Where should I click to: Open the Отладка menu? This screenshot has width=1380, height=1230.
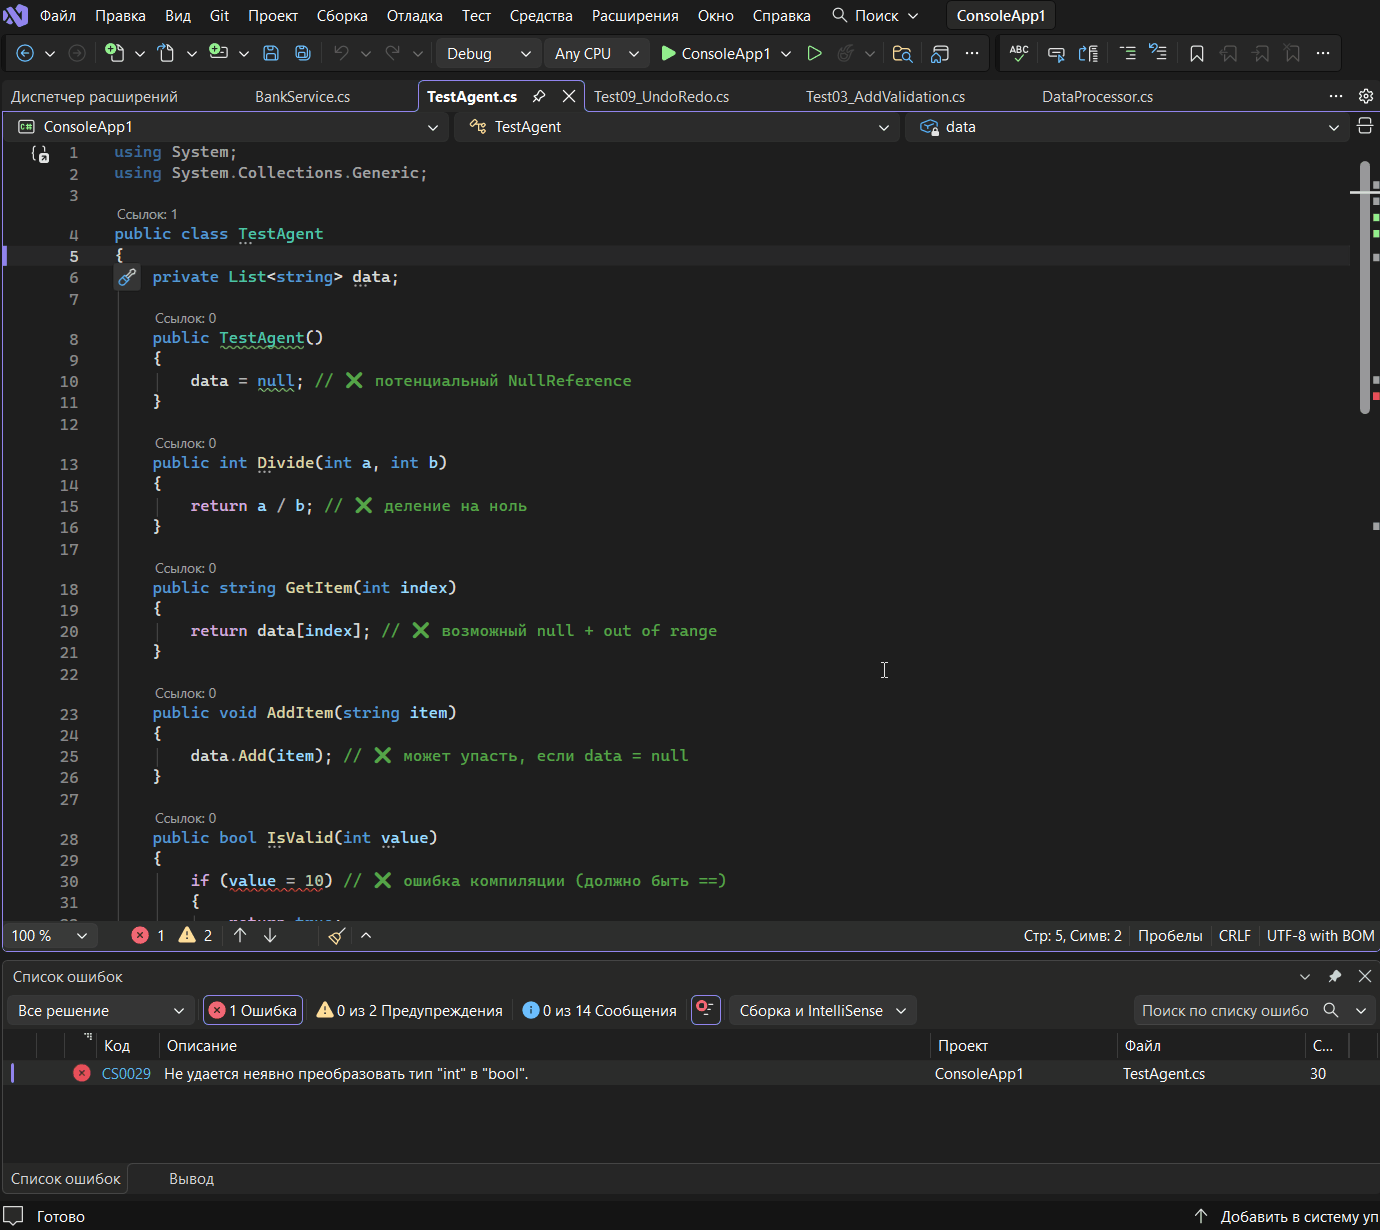(x=414, y=16)
